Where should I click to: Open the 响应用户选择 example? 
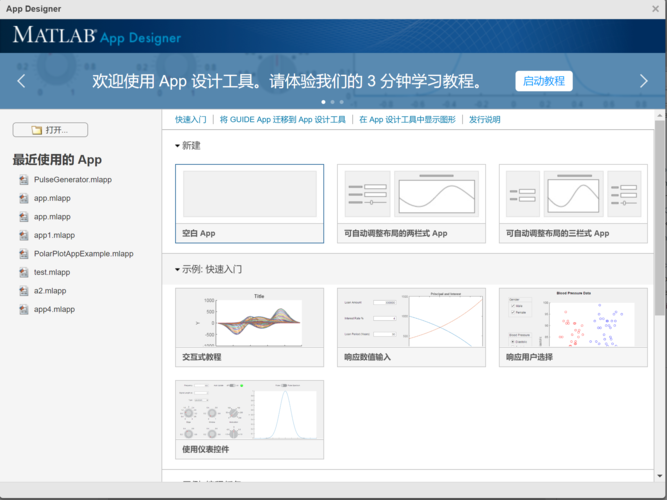click(x=573, y=327)
